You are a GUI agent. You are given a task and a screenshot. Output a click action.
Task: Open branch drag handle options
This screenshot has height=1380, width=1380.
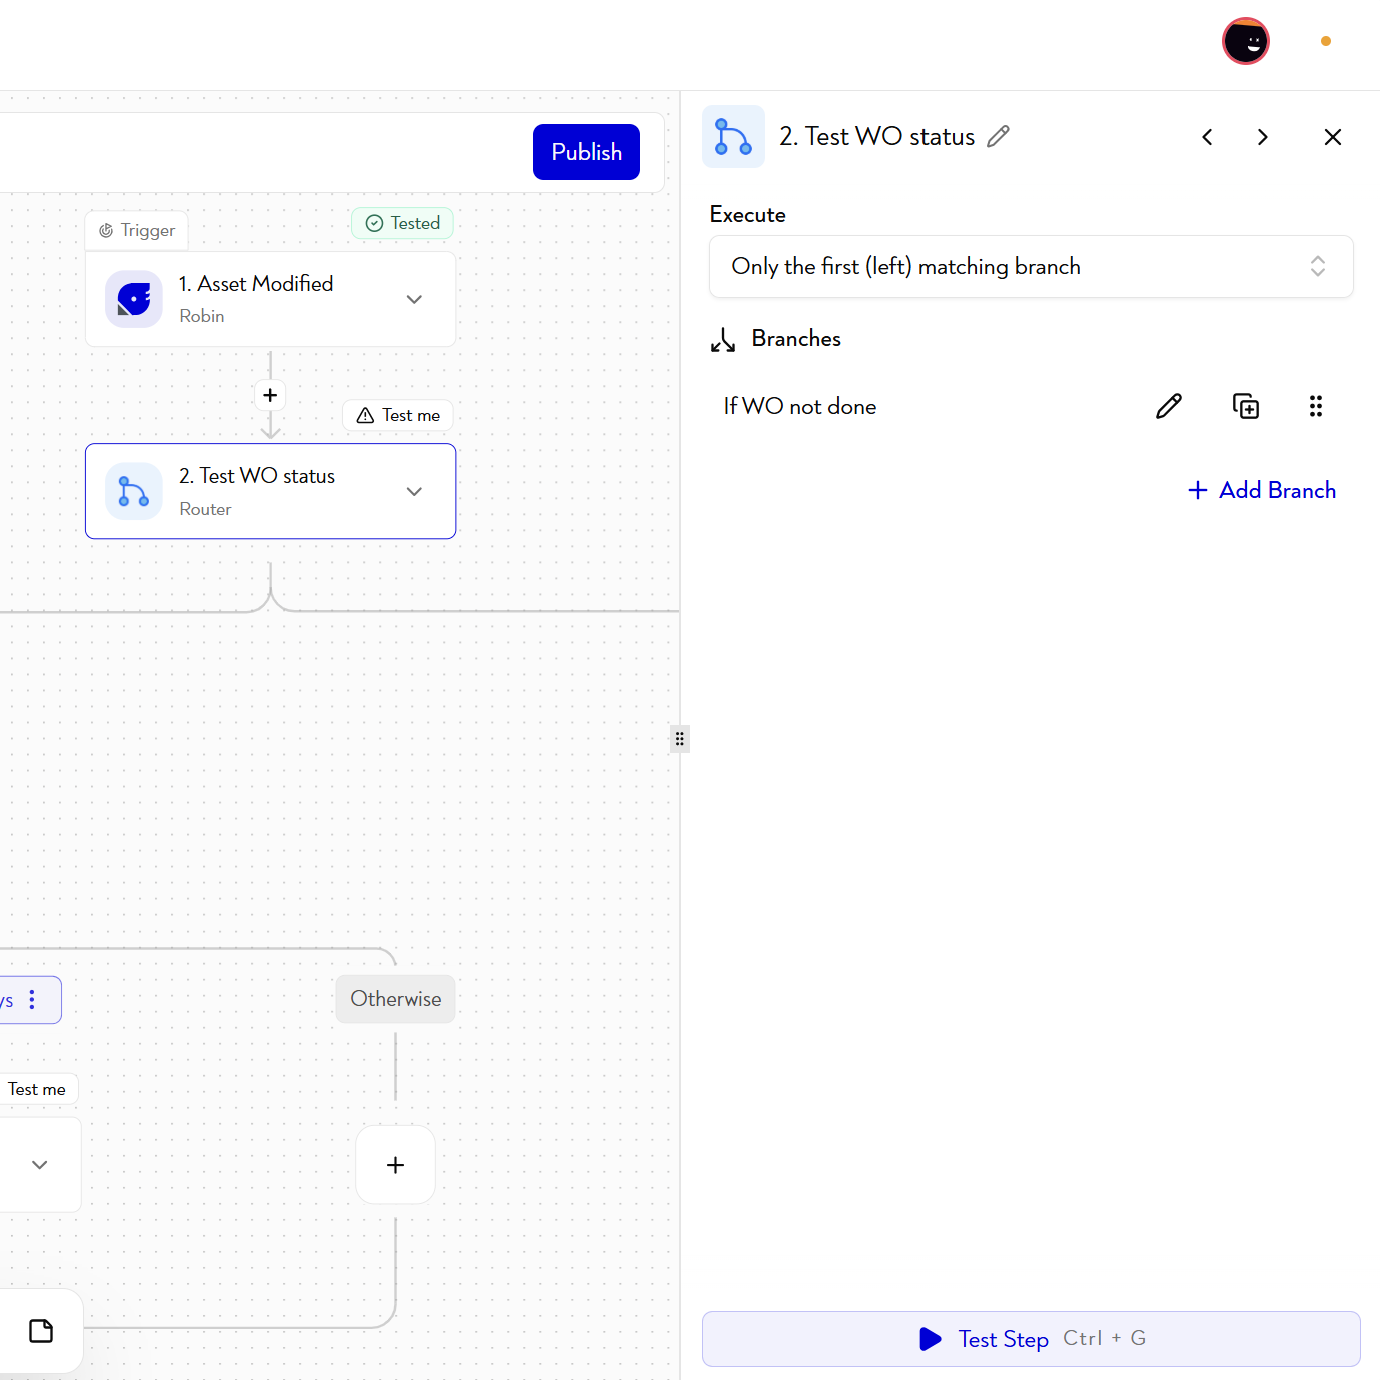tap(1316, 406)
